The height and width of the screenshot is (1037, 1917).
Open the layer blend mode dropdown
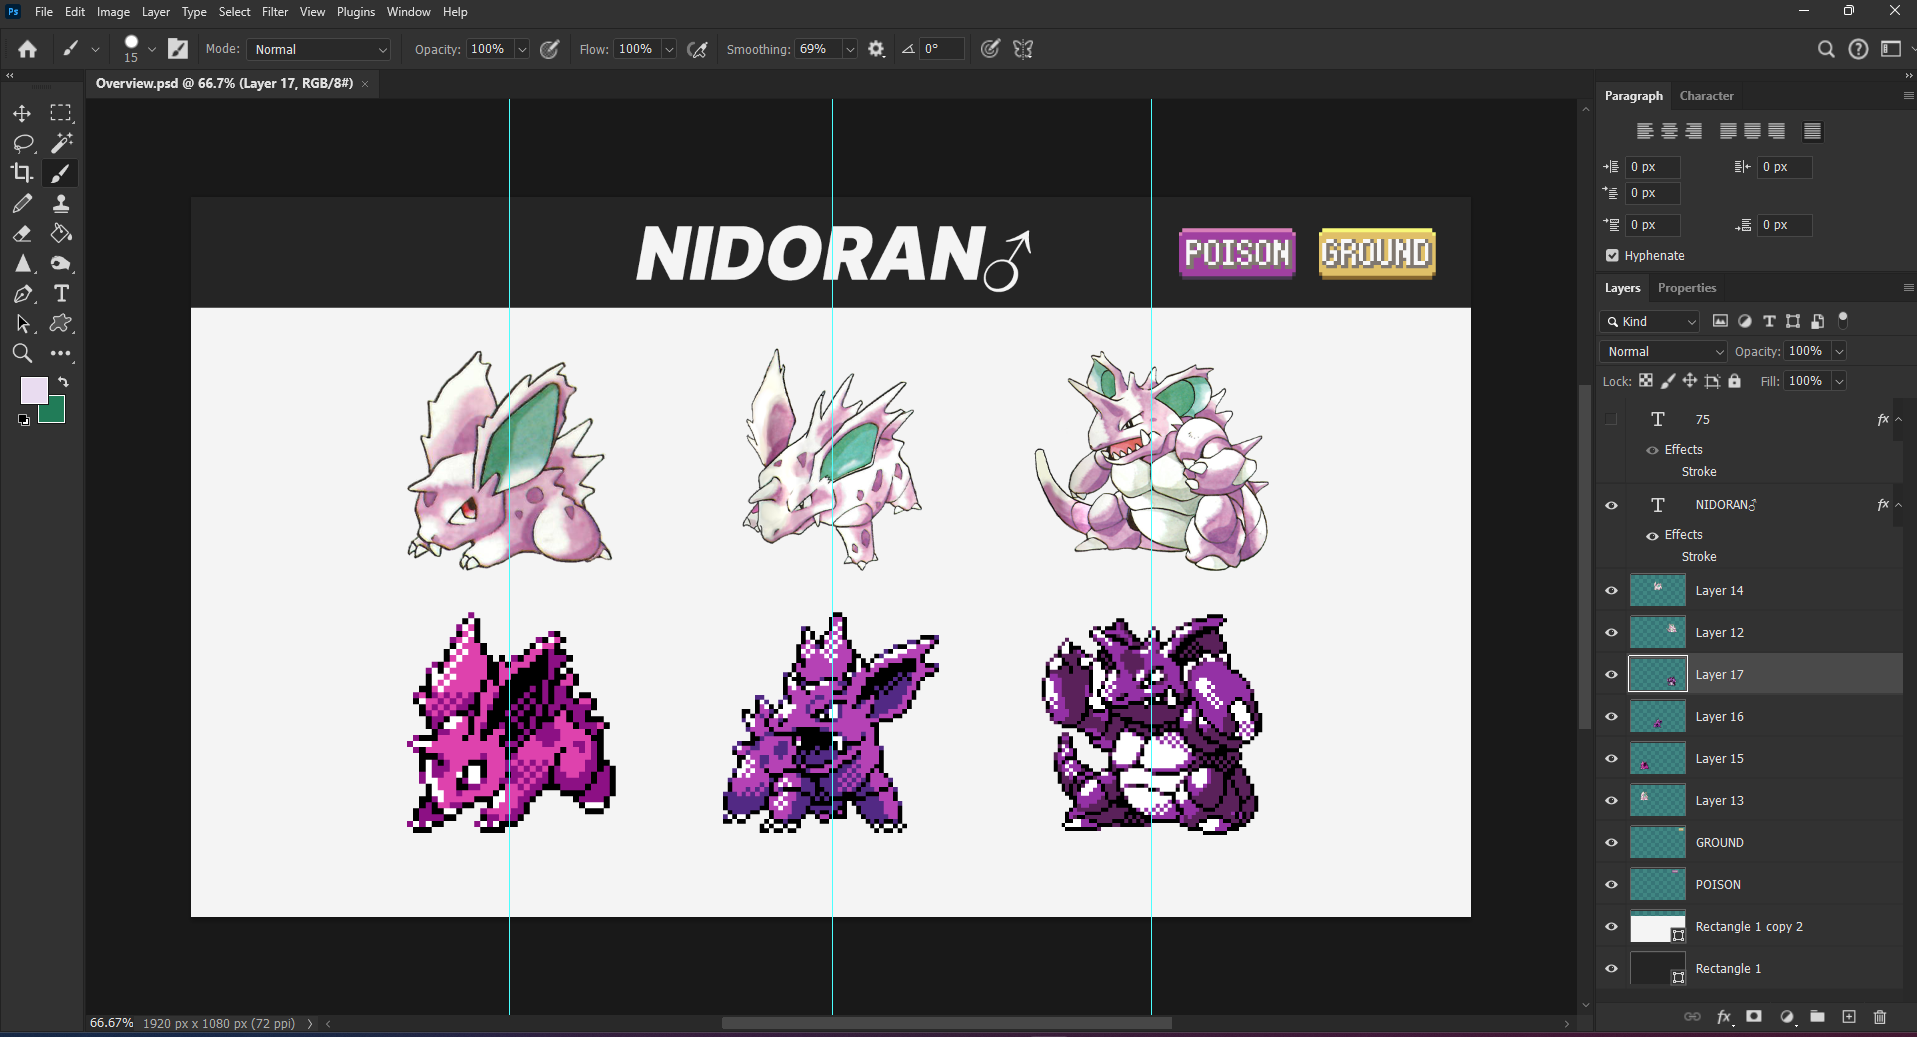[x=1664, y=352]
